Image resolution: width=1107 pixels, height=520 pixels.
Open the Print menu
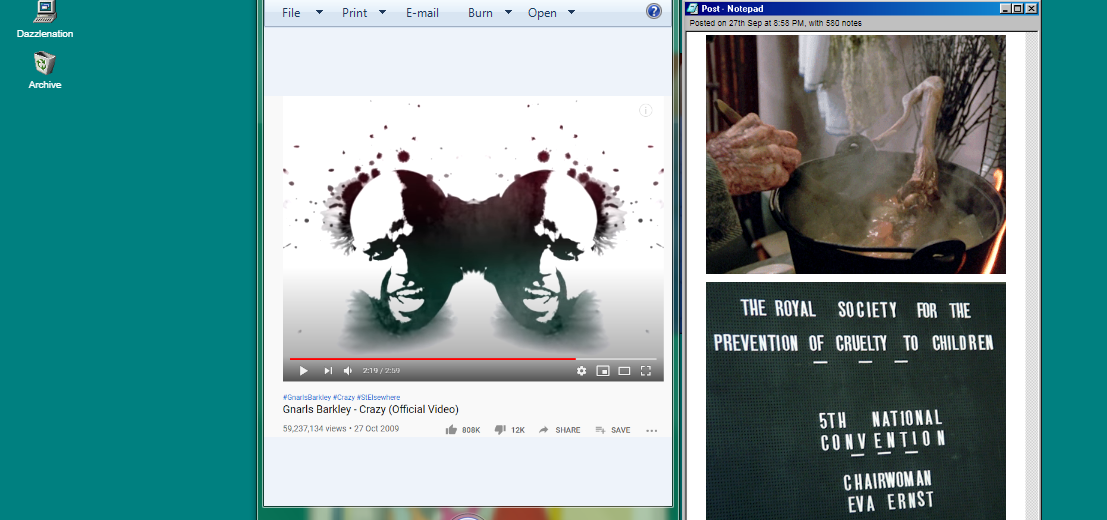354,13
